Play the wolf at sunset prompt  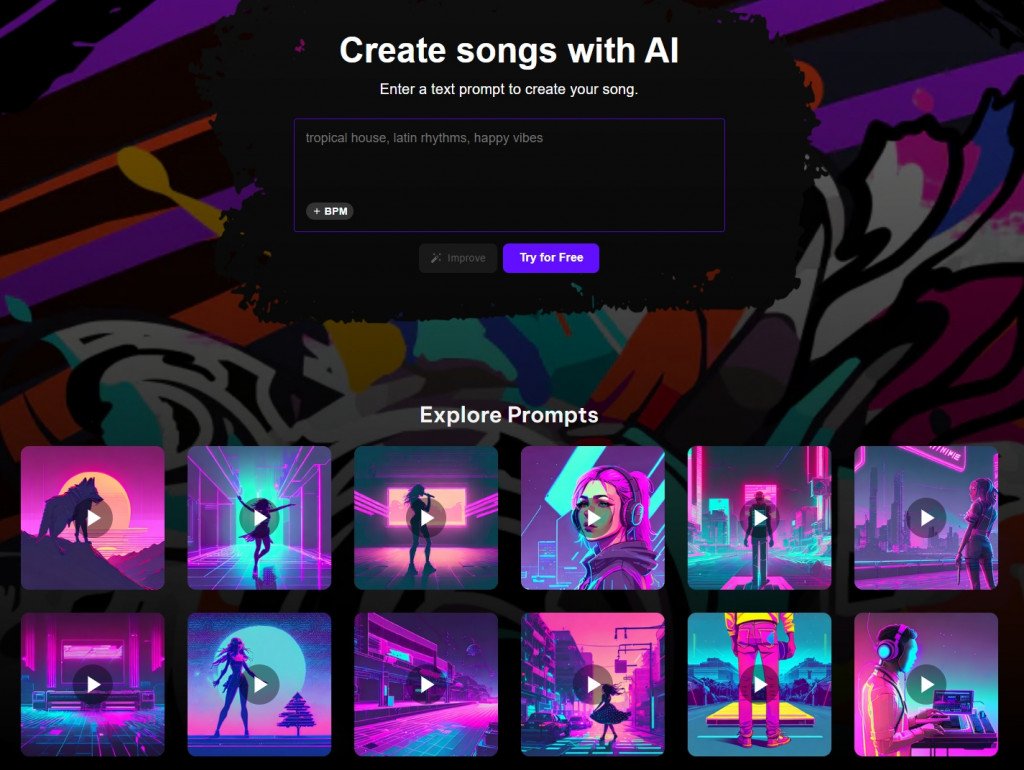93,518
